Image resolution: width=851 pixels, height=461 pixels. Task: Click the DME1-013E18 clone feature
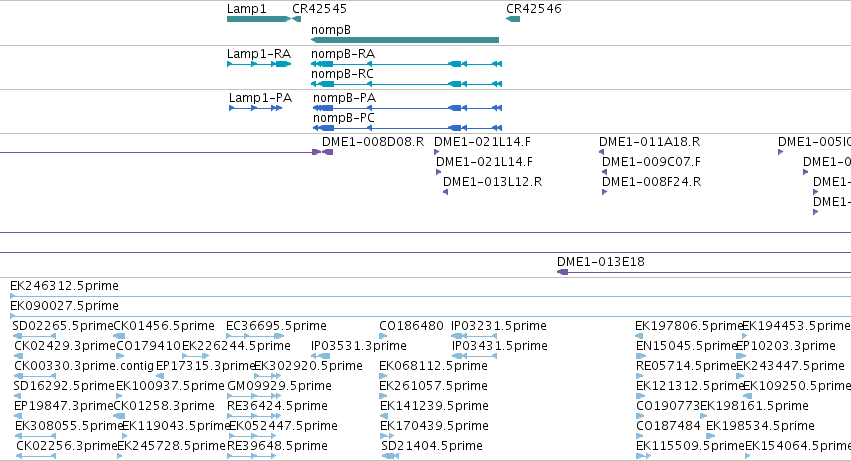[704, 272]
